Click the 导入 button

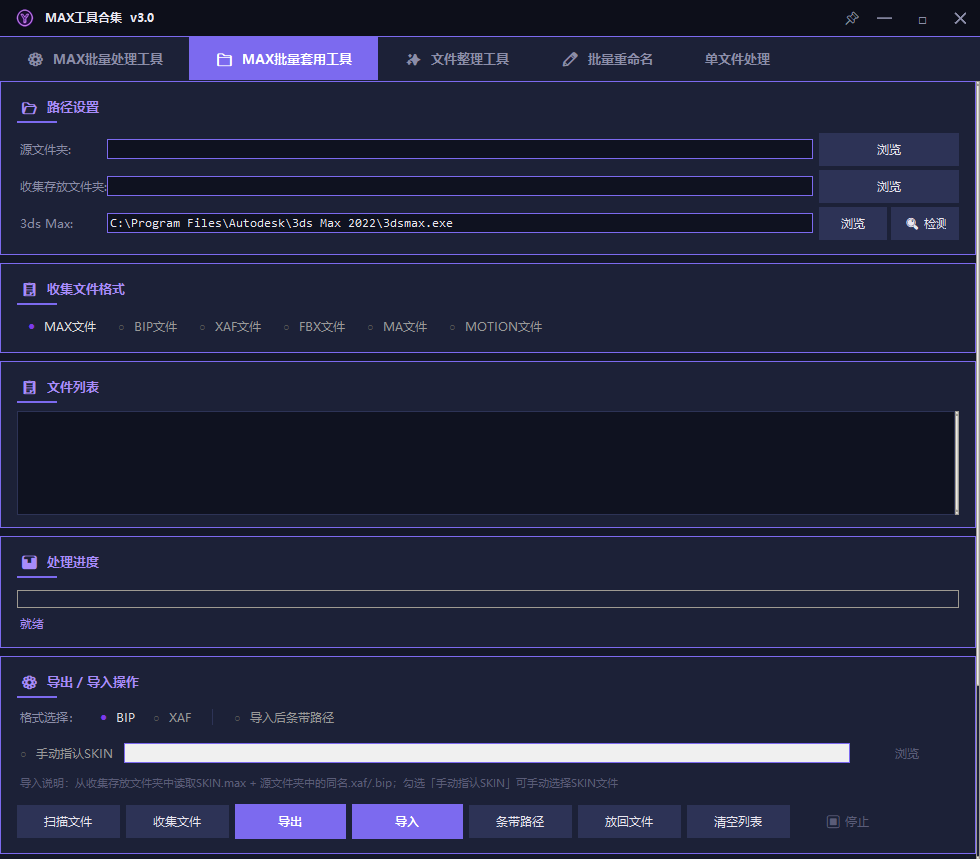[x=407, y=821]
